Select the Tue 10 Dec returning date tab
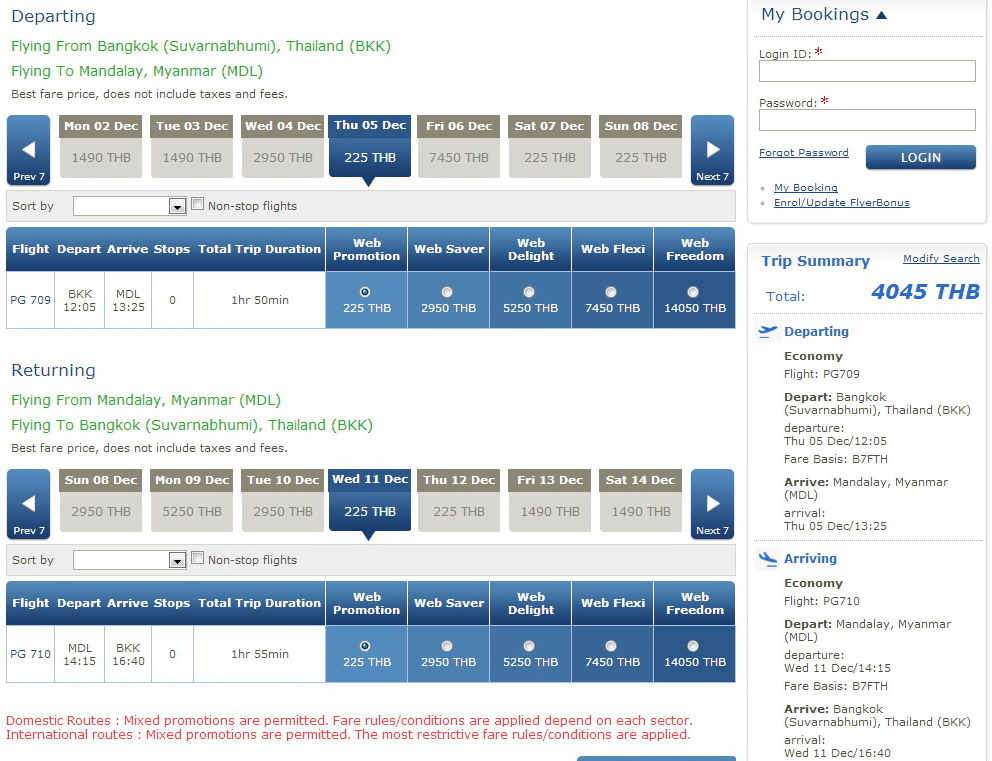This screenshot has height=761, width=992. pyautogui.click(x=283, y=500)
